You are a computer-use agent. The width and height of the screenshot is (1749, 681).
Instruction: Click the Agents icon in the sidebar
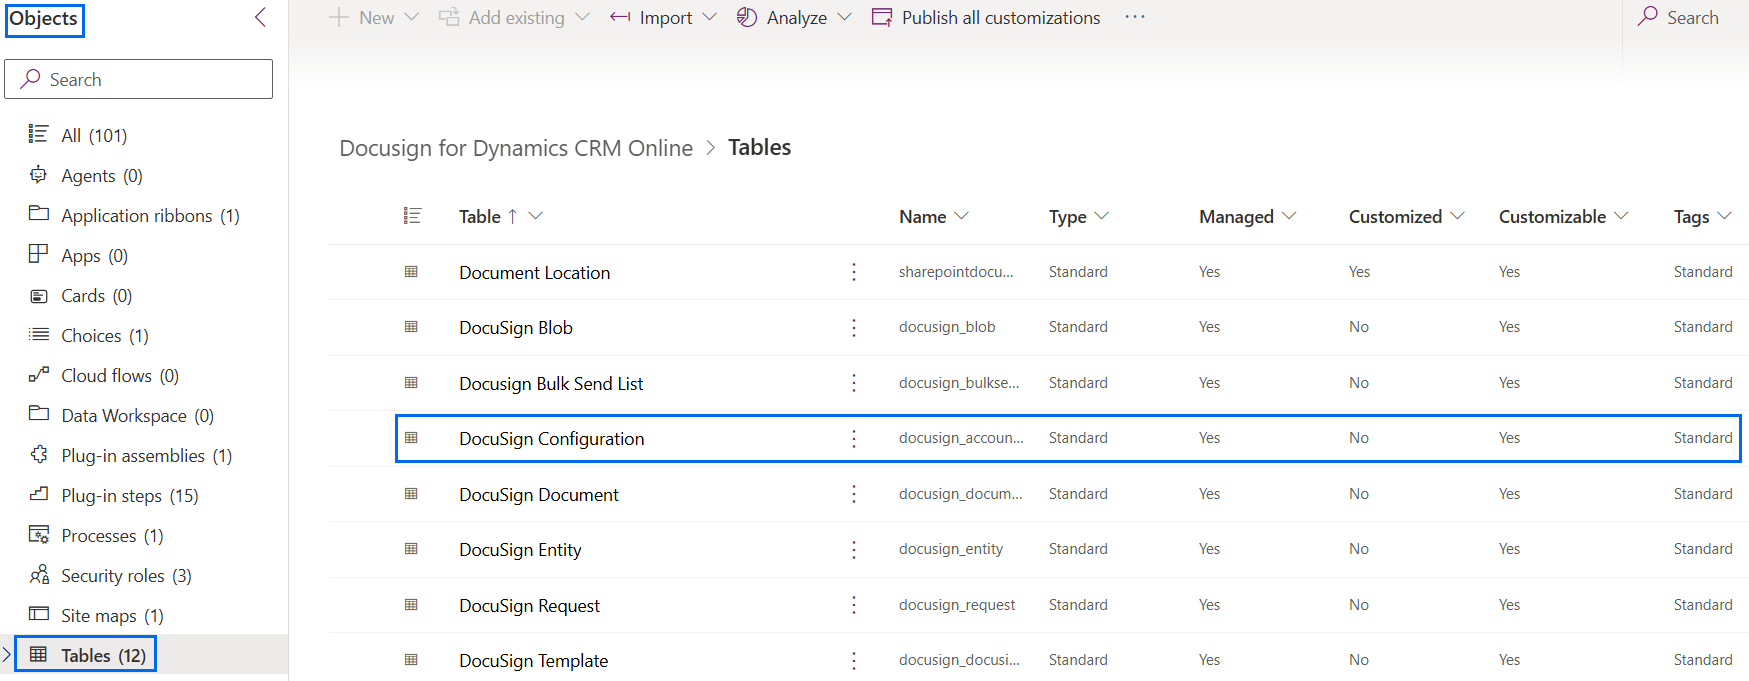[x=38, y=174]
